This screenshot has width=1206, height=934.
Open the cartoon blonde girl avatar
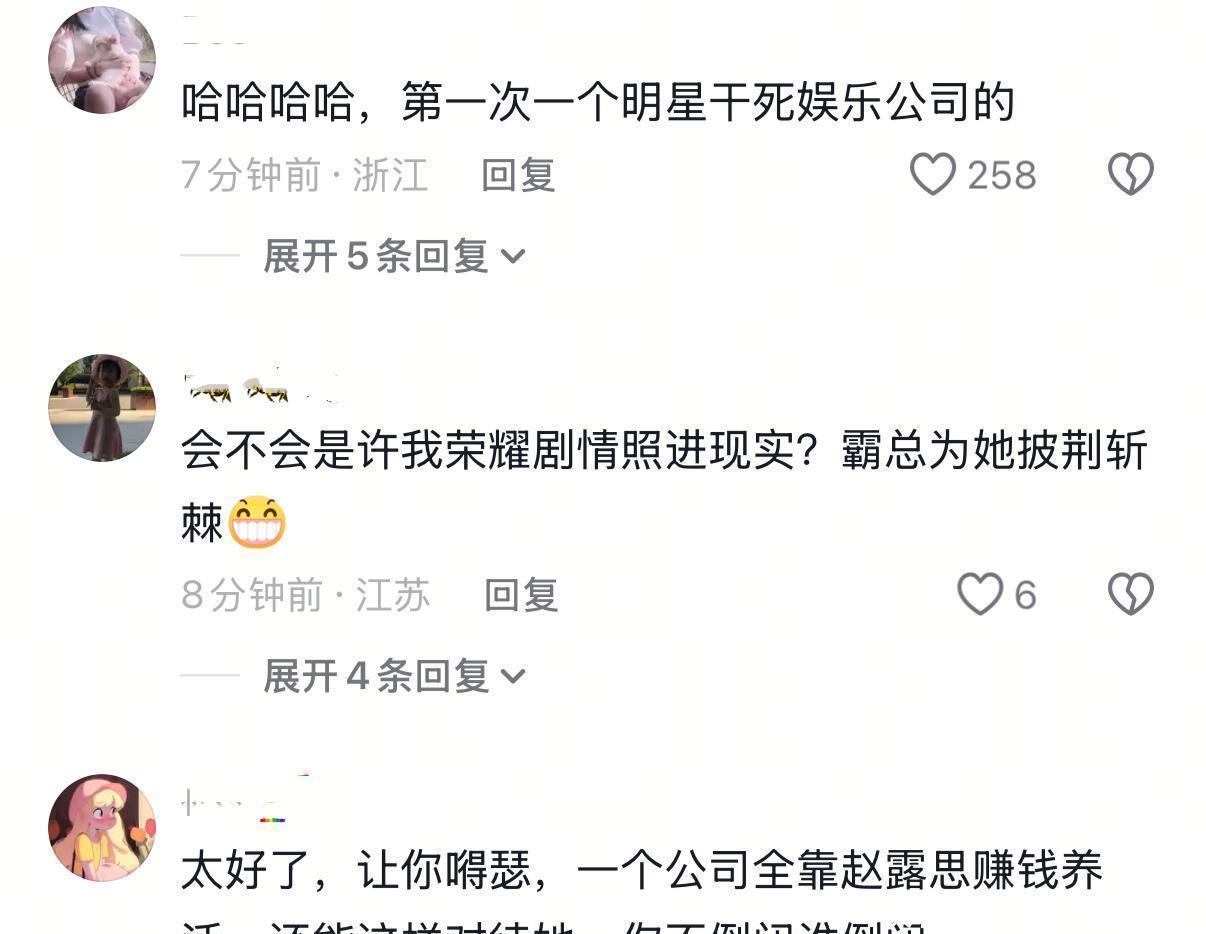tap(102, 828)
